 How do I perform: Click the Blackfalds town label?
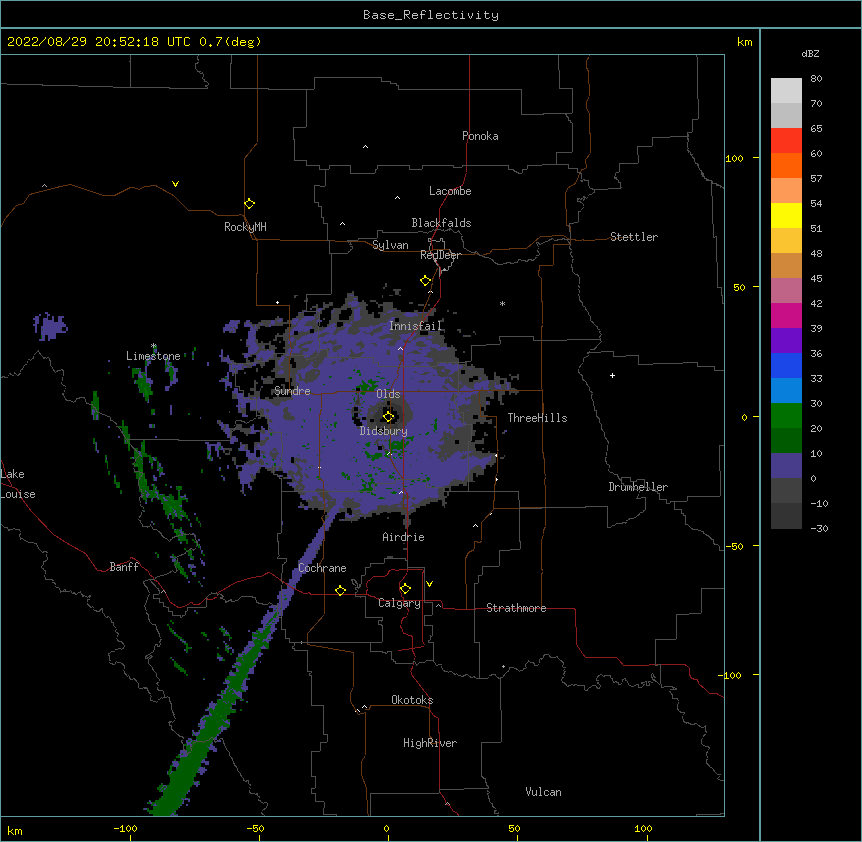tap(441, 223)
